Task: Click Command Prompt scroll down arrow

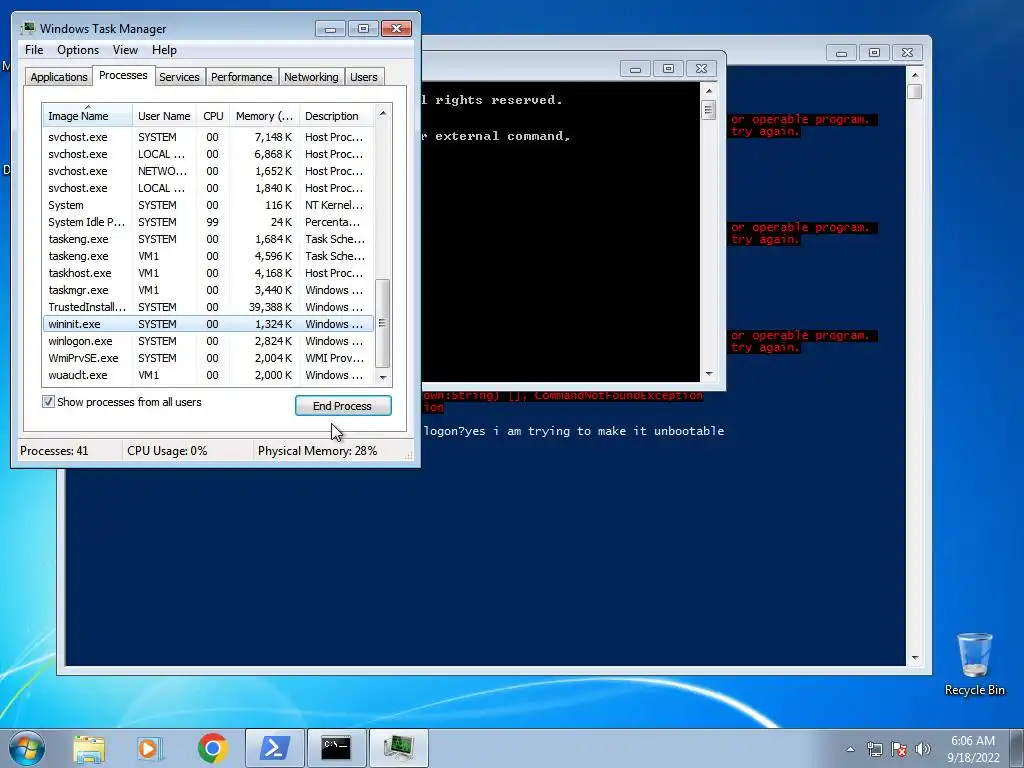Action: click(x=709, y=374)
